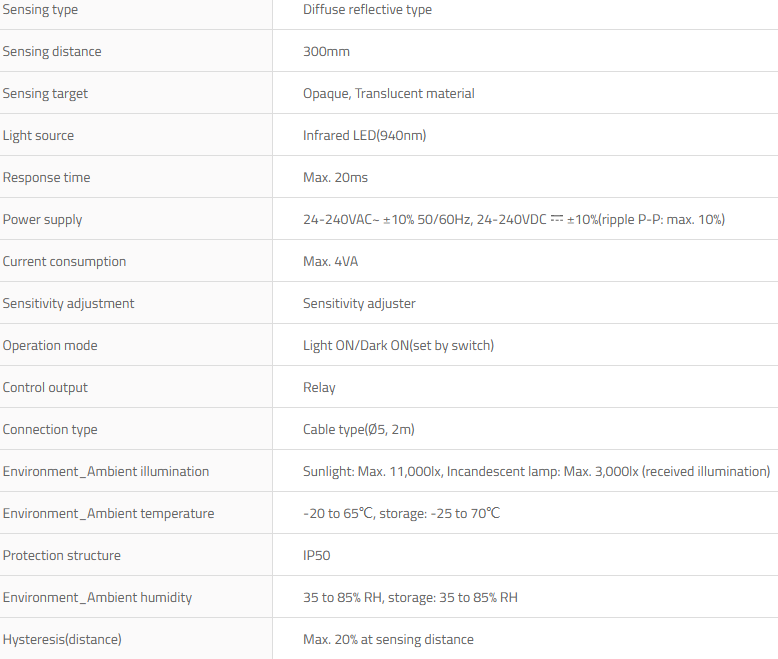778x659 pixels.
Task: Click Opaque, Translucent material text
Action: pyautogui.click(x=388, y=94)
